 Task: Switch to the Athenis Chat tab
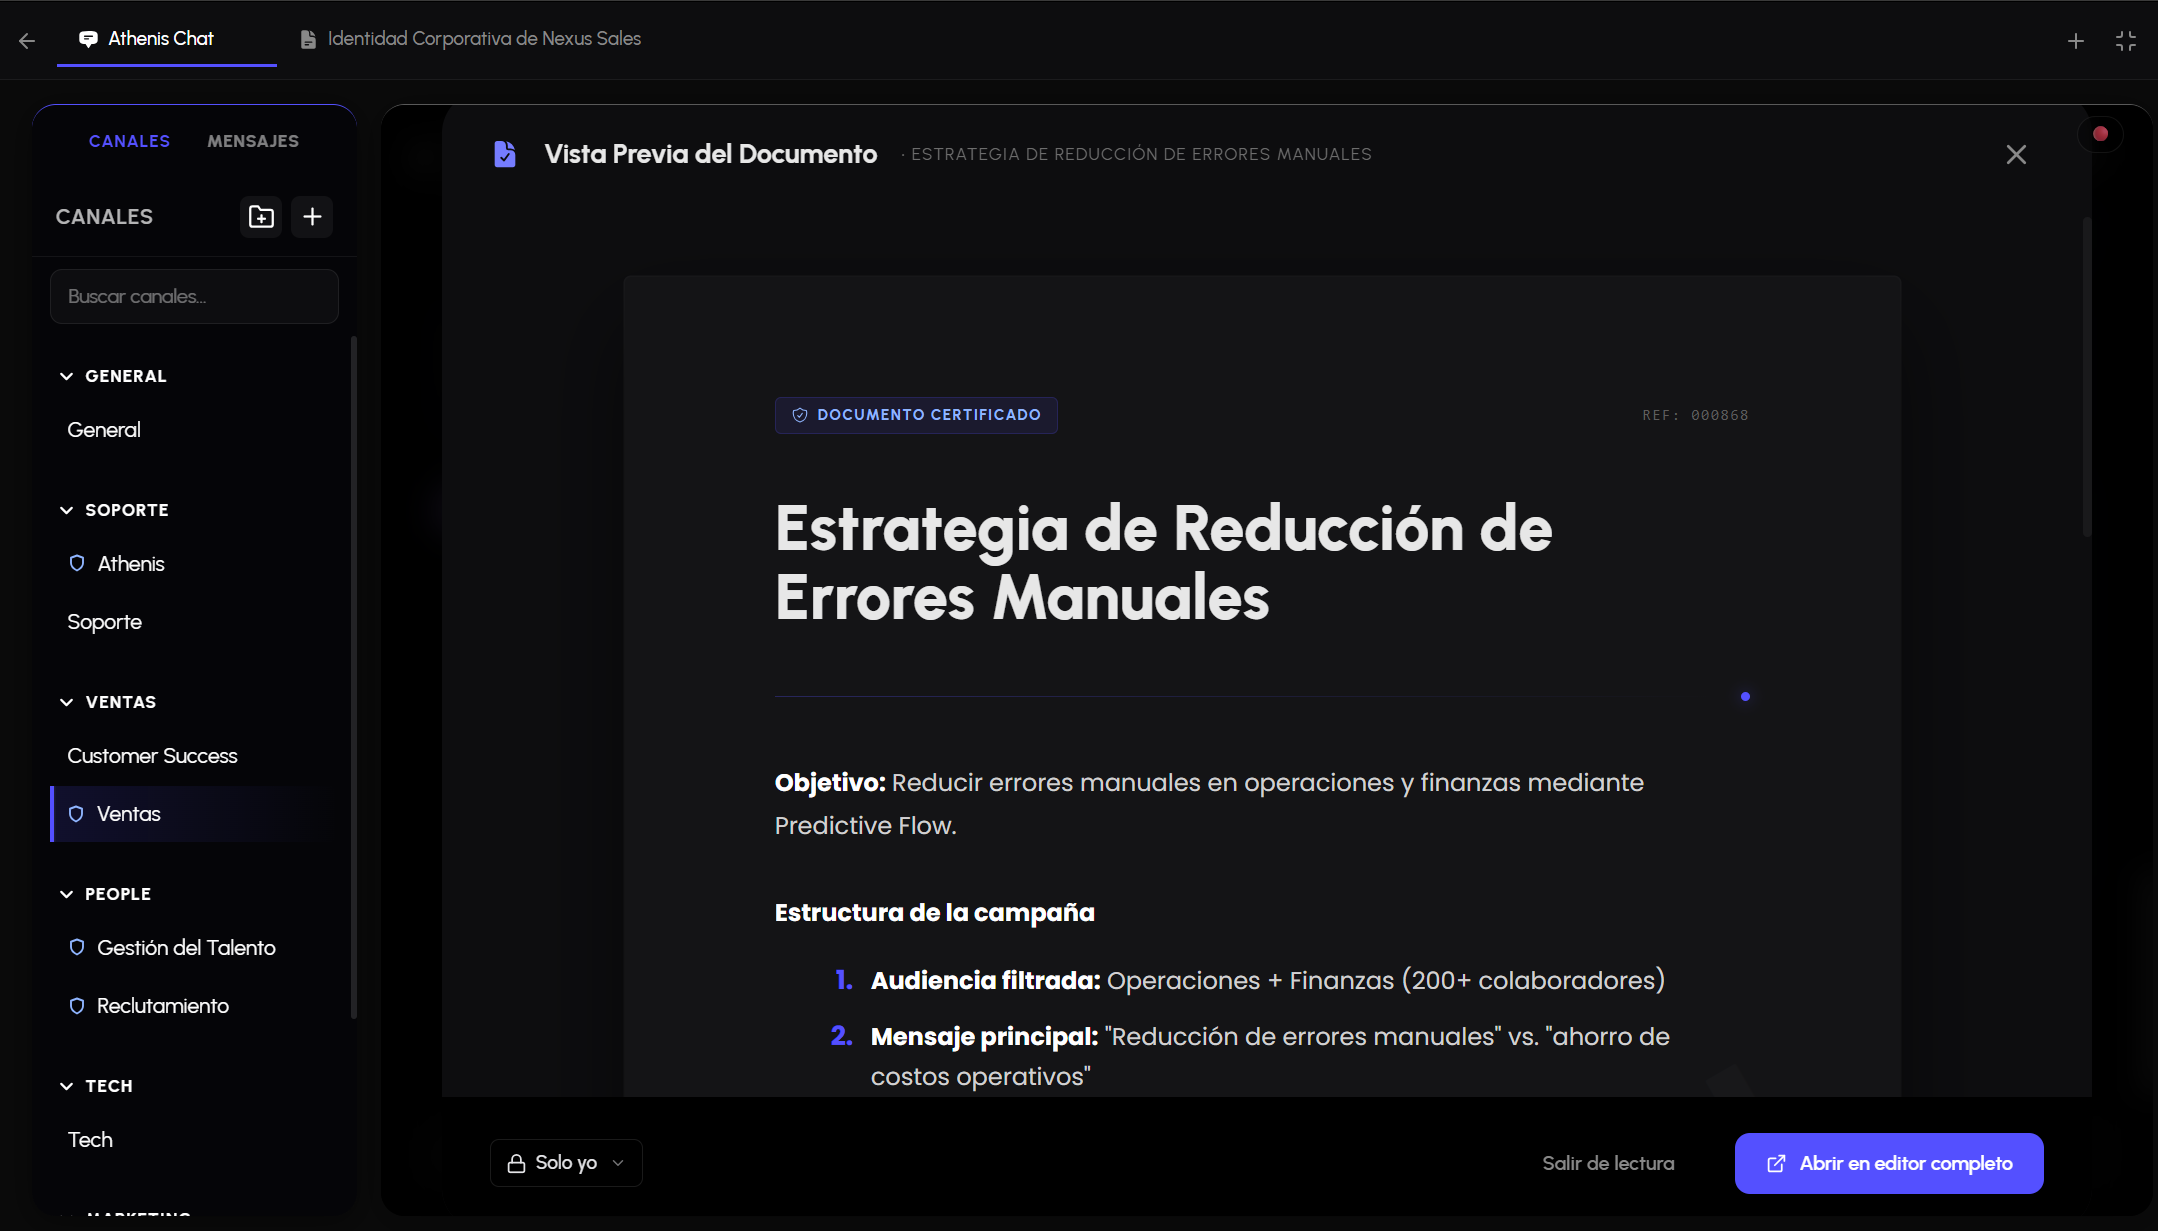166,39
